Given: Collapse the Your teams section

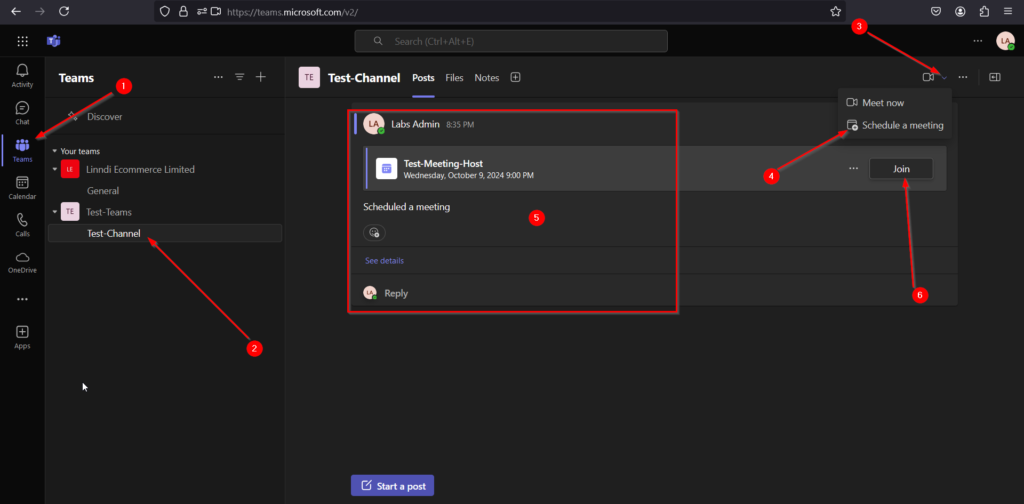Looking at the screenshot, I should pyautogui.click(x=55, y=151).
